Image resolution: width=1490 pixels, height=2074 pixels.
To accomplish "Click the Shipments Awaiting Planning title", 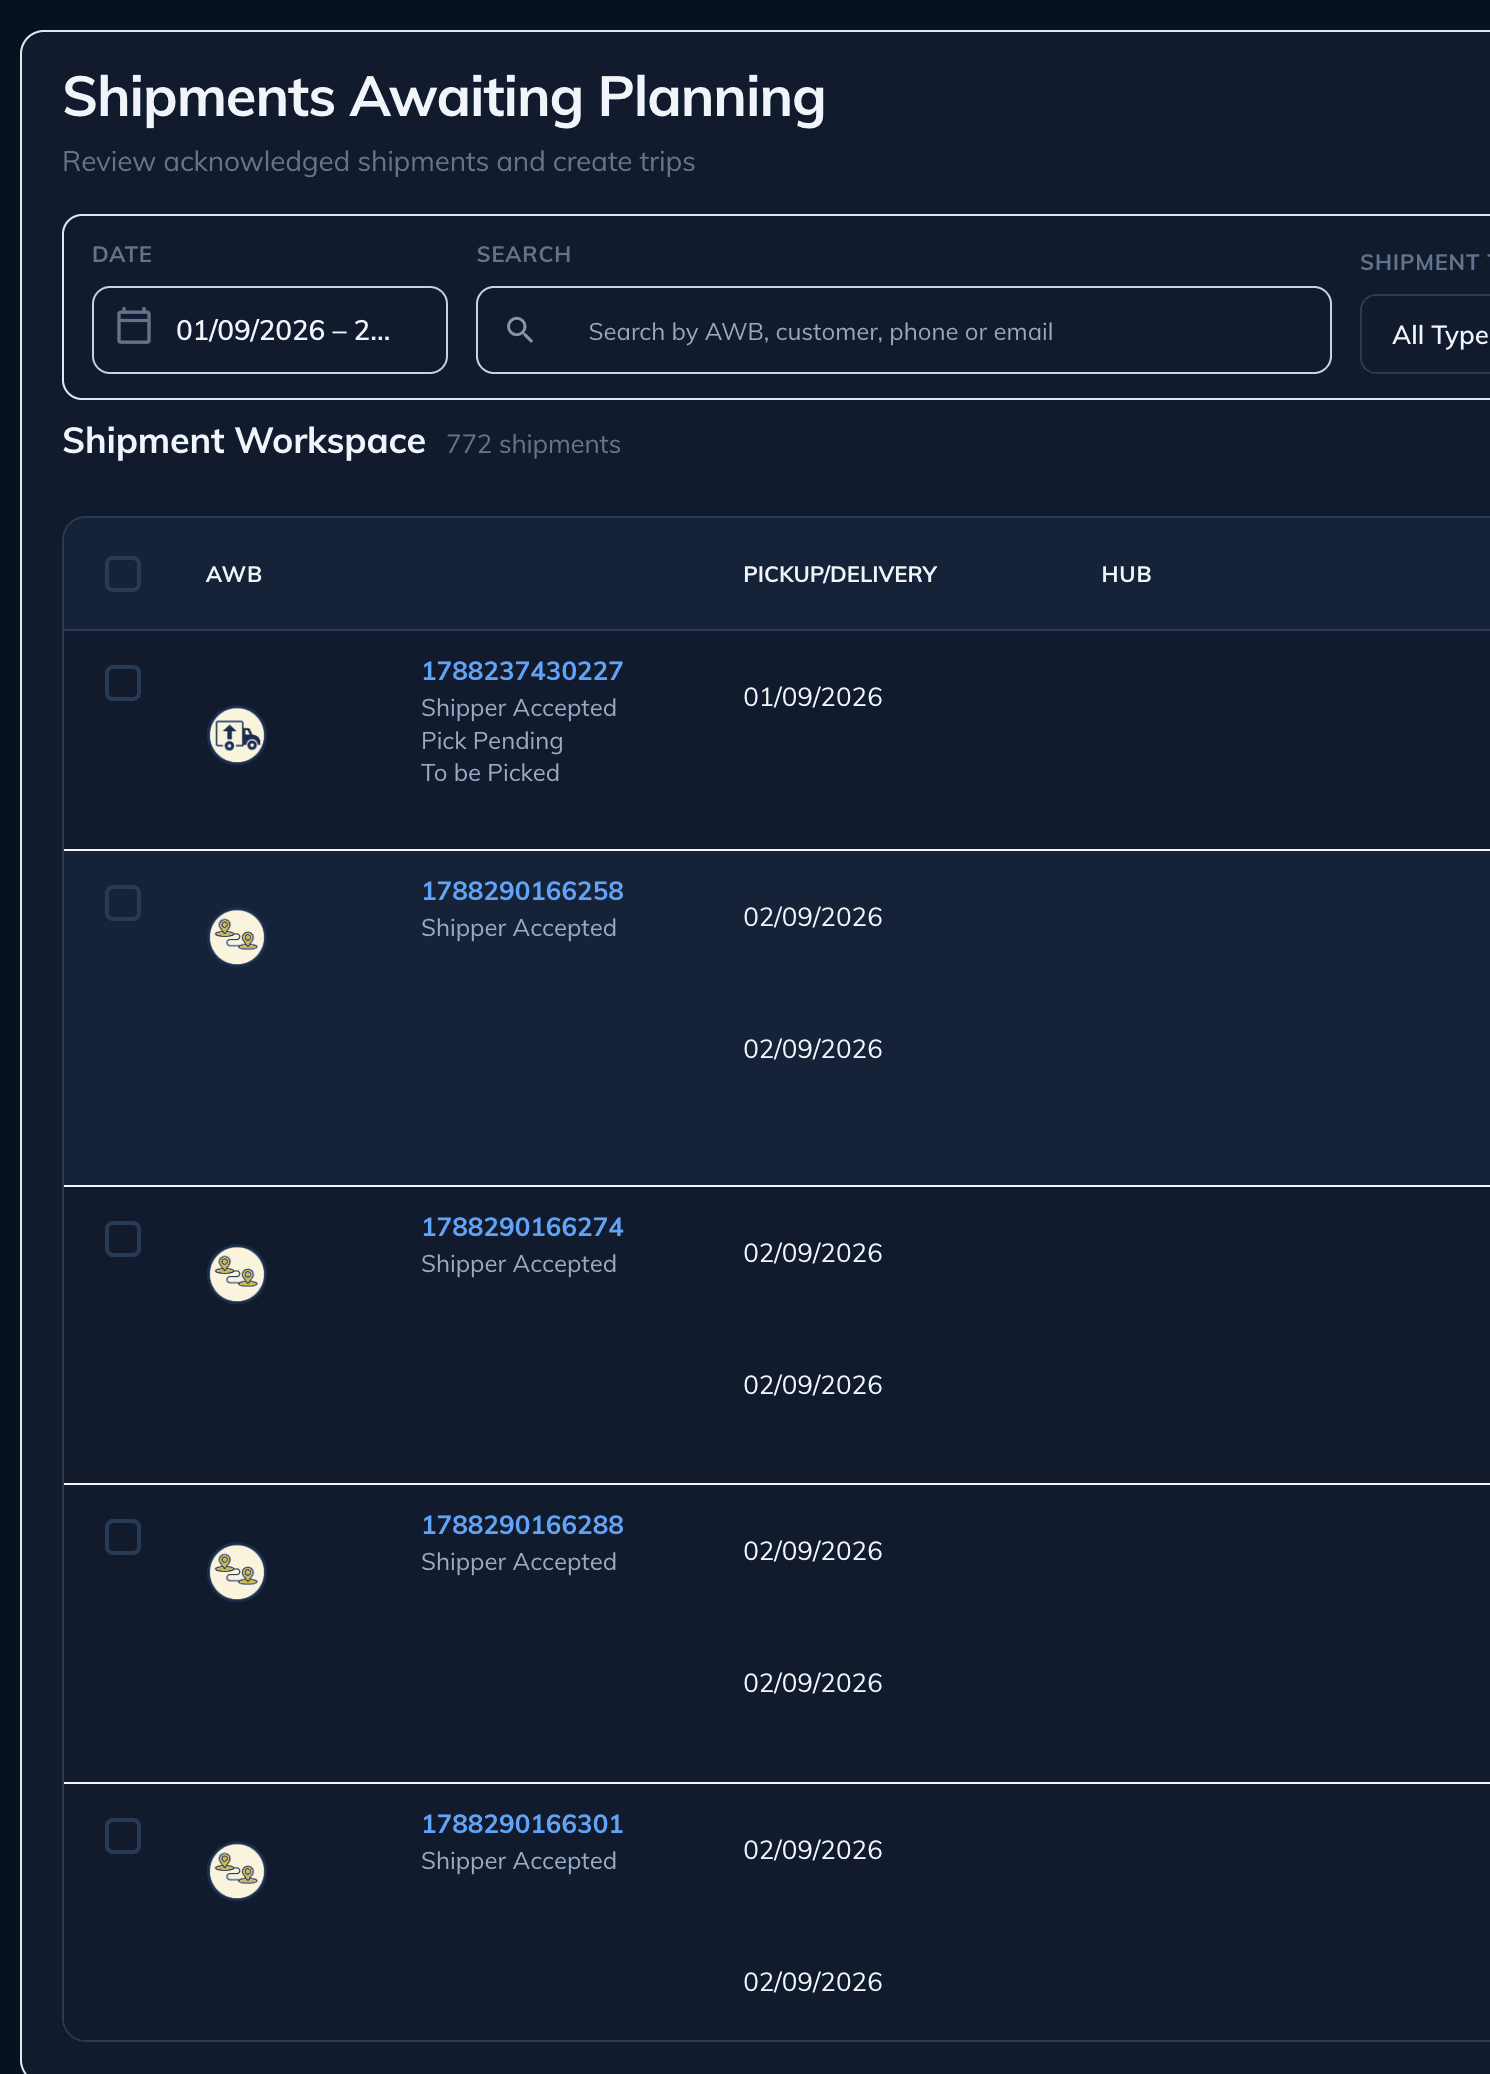I will [x=444, y=97].
